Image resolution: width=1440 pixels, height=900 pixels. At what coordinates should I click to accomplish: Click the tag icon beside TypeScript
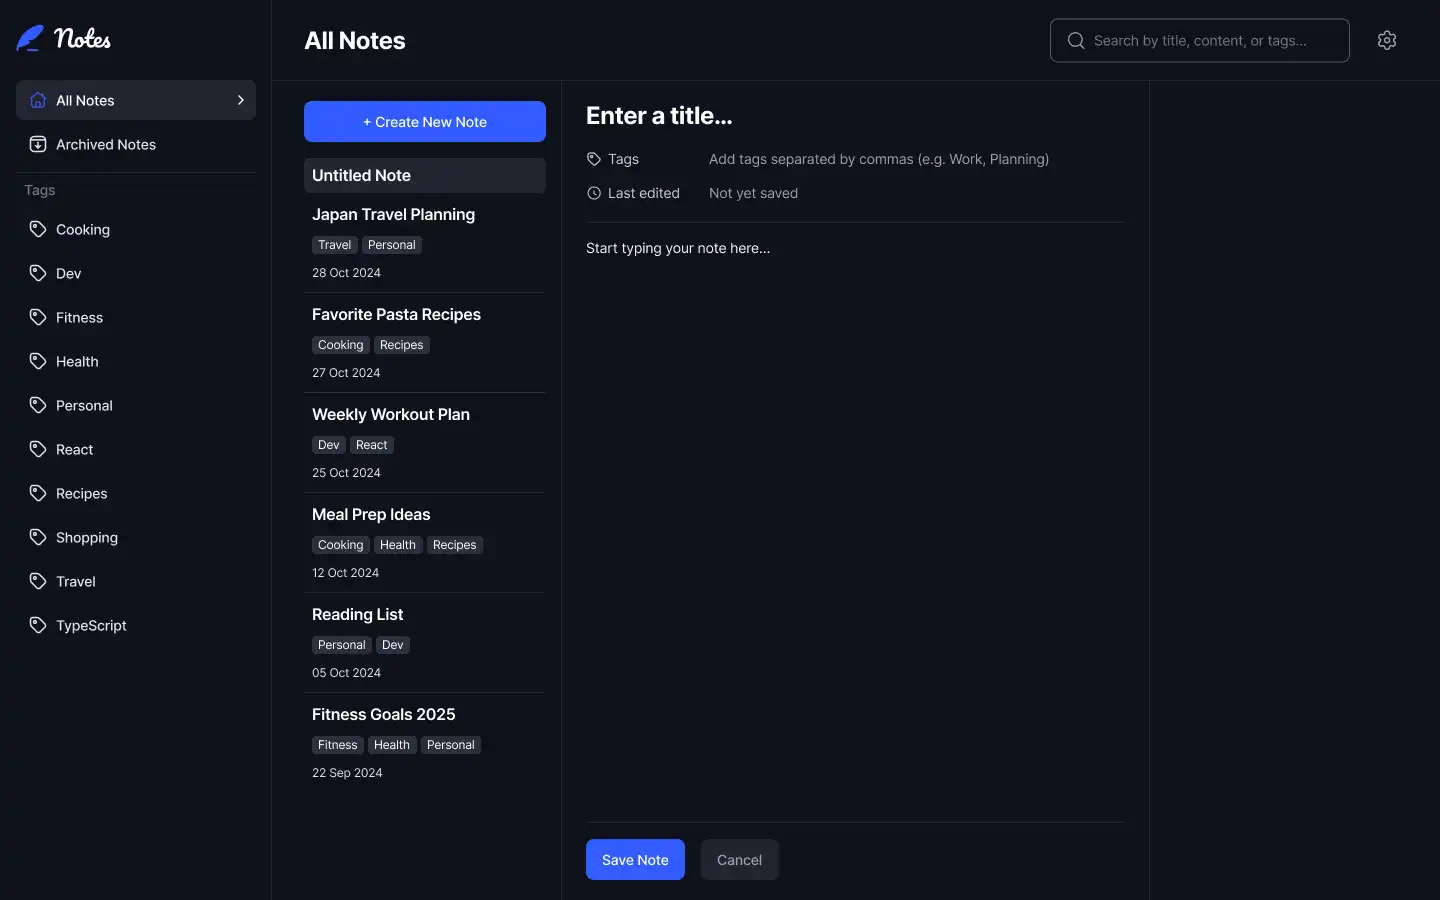coord(38,625)
